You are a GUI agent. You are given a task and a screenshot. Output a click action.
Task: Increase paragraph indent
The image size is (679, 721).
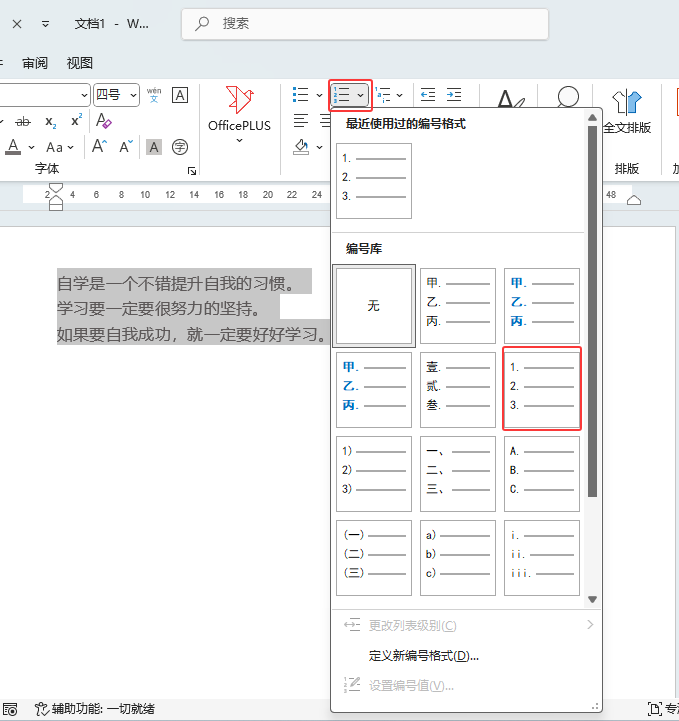454,94
